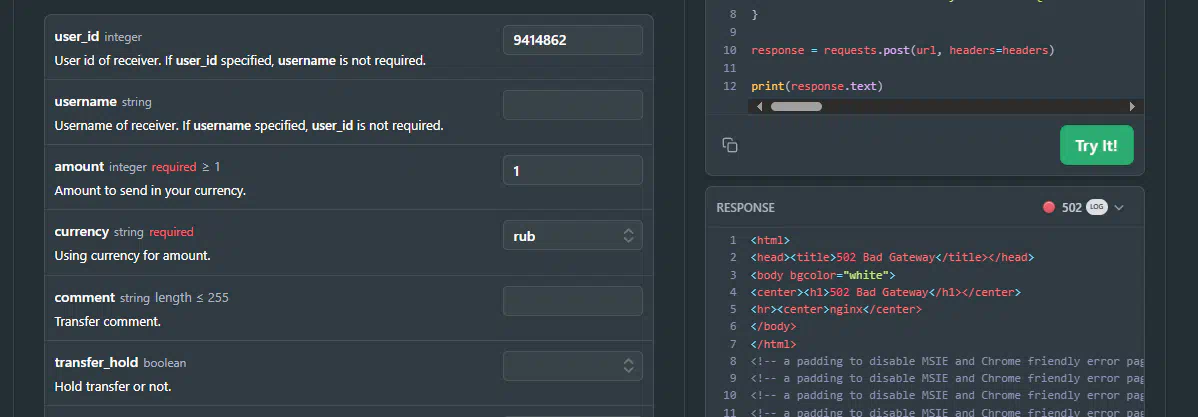Expand the response history chevron
The width and height of the screenshot is (1198, 417).
(1119, 208)
